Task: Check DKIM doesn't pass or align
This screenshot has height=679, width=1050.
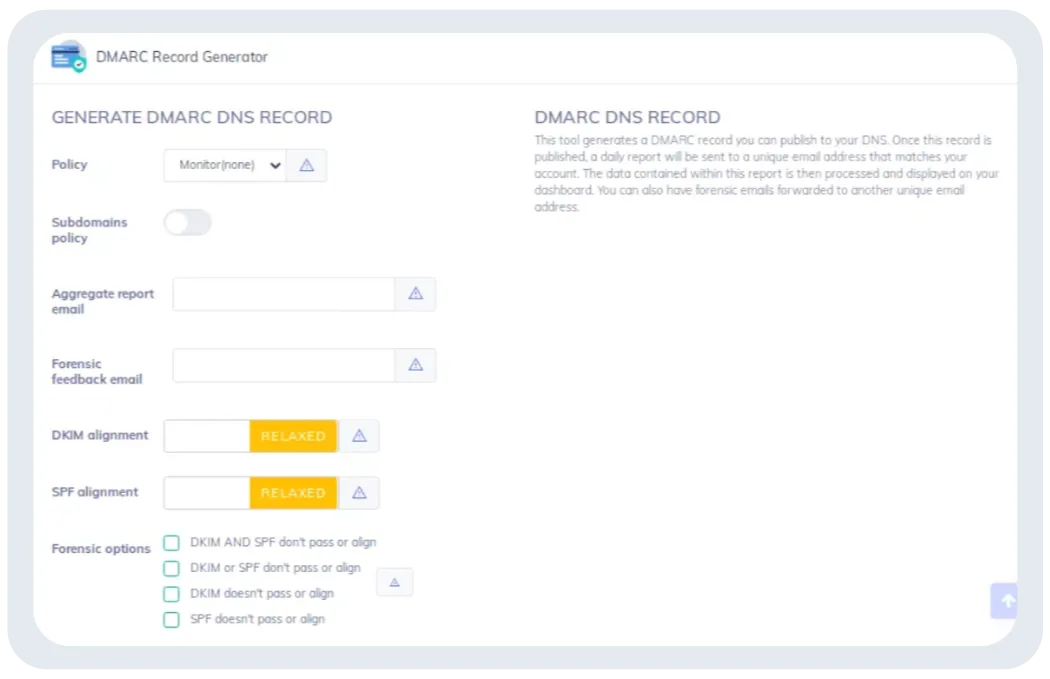Action: (x=171, y=593)
